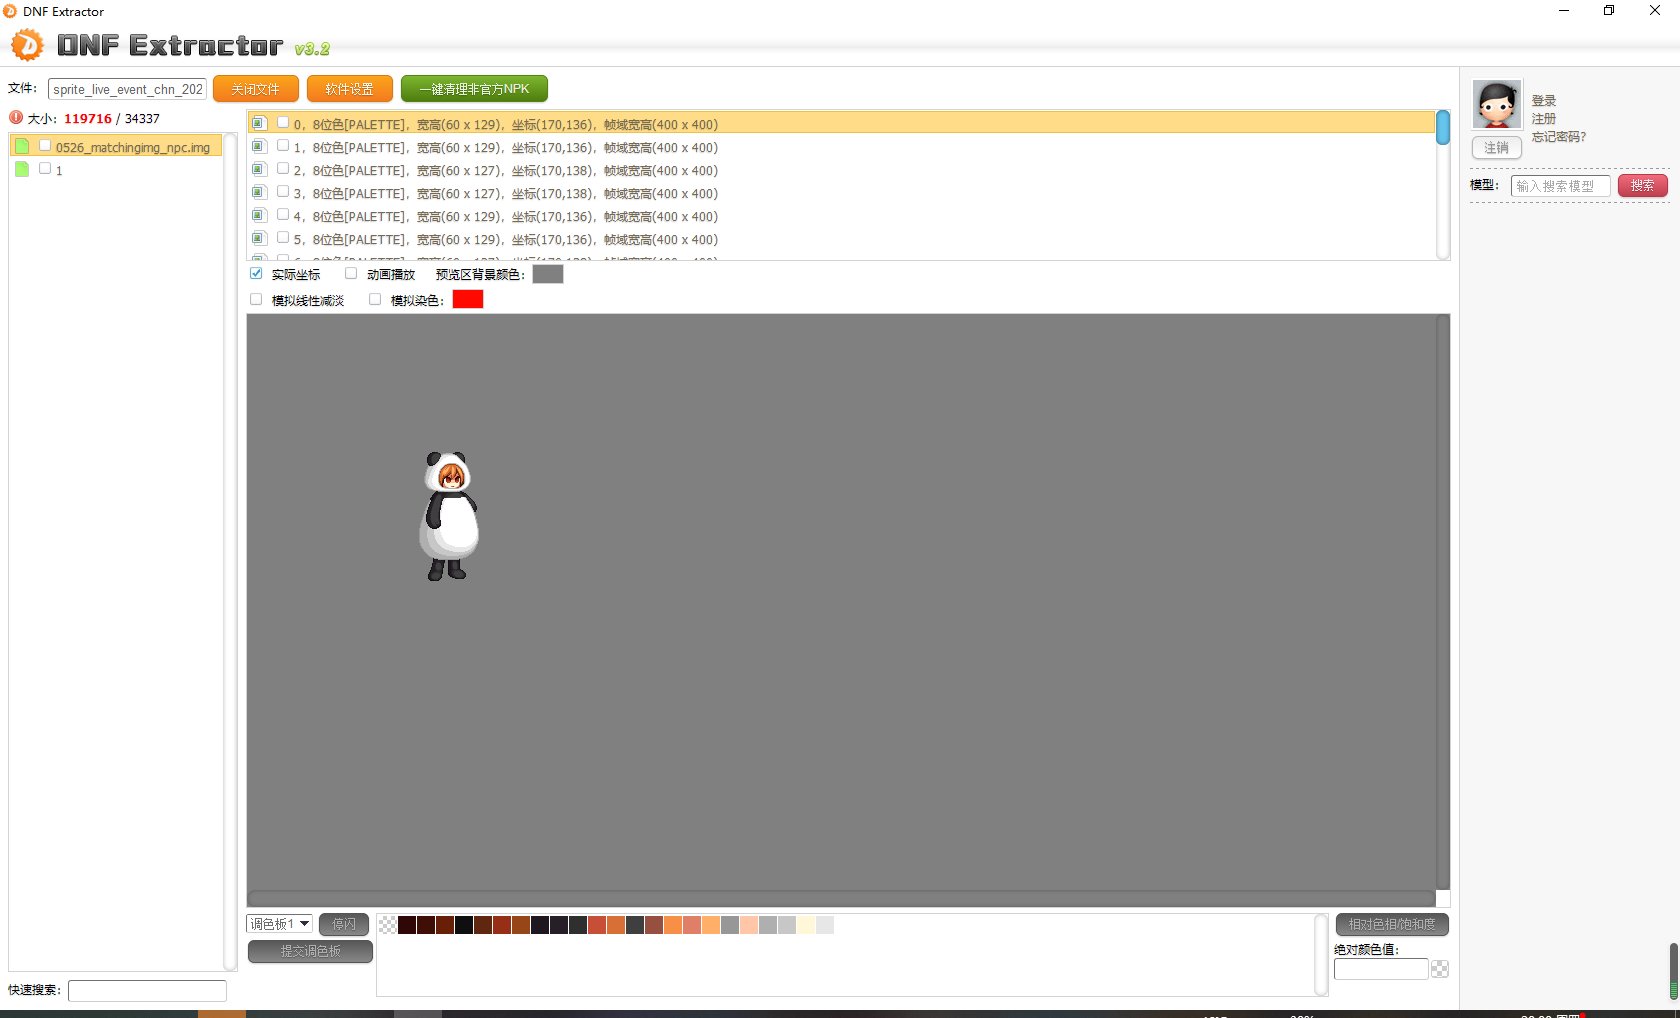Open the 调色板1 palette dropdown
Viewport: 1680px width, 1018px height.
pos(280,924)
